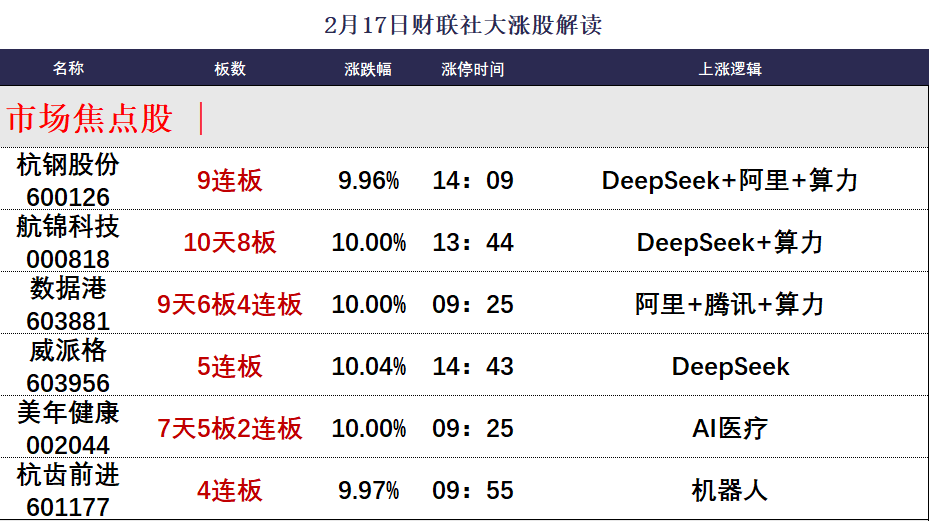Select stock code 603956

coord(68,383)
